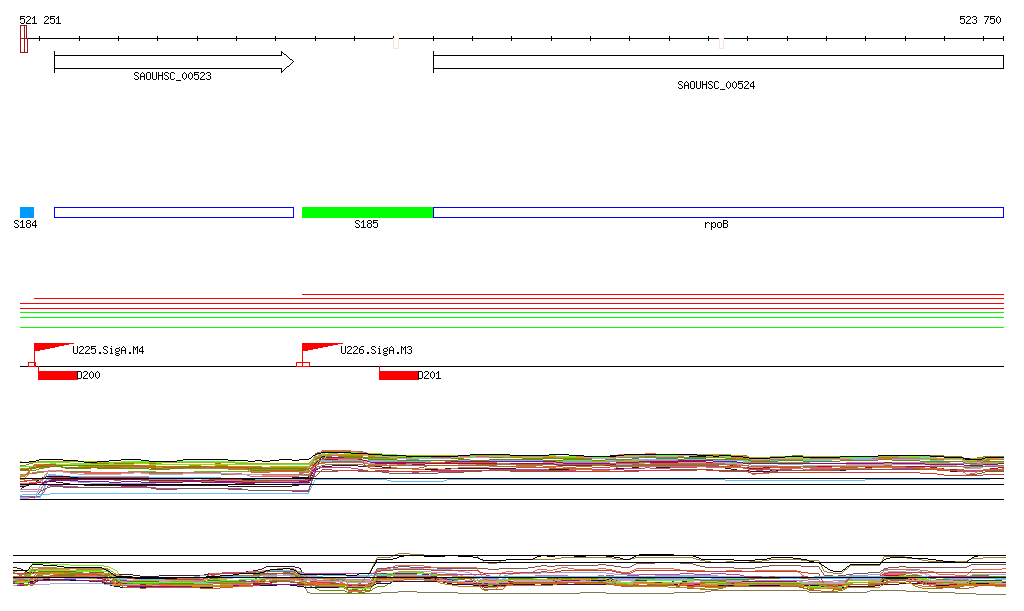
Task: Click the SAOUHSC_00524 text label
Action: 716,86
